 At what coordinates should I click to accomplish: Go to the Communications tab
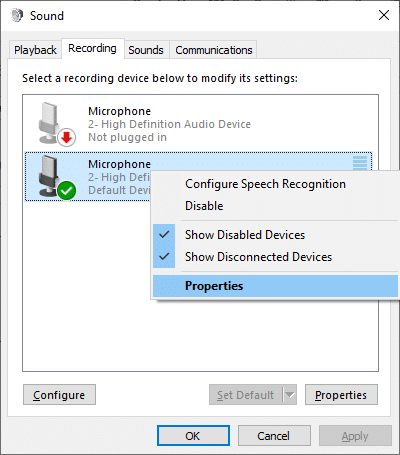point(214,50)
